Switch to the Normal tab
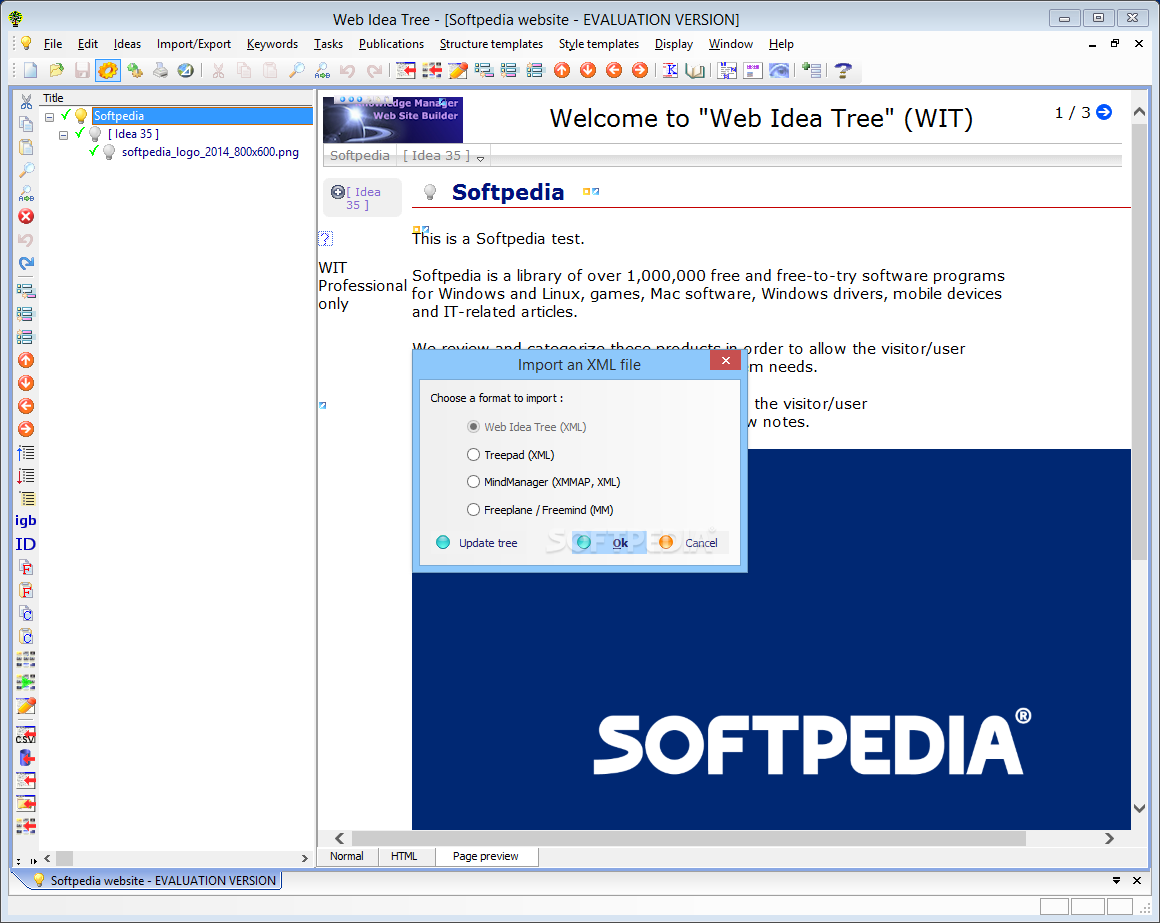This screenshot has height=923, width=1160. 347,856
